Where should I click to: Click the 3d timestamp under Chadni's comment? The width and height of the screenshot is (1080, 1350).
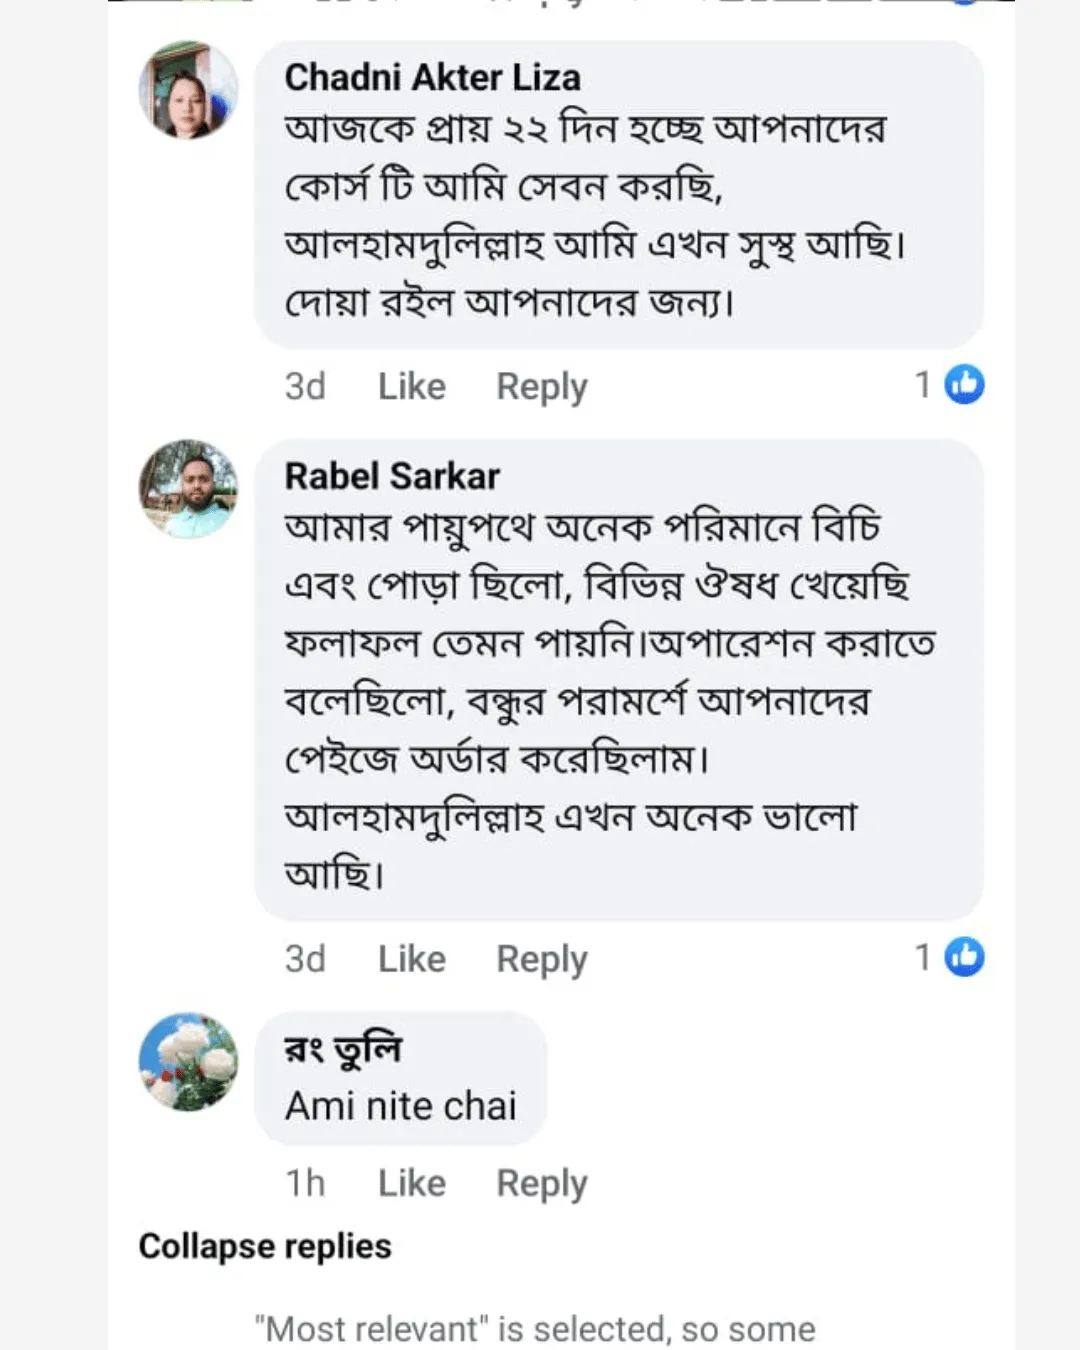click(305, 386)
